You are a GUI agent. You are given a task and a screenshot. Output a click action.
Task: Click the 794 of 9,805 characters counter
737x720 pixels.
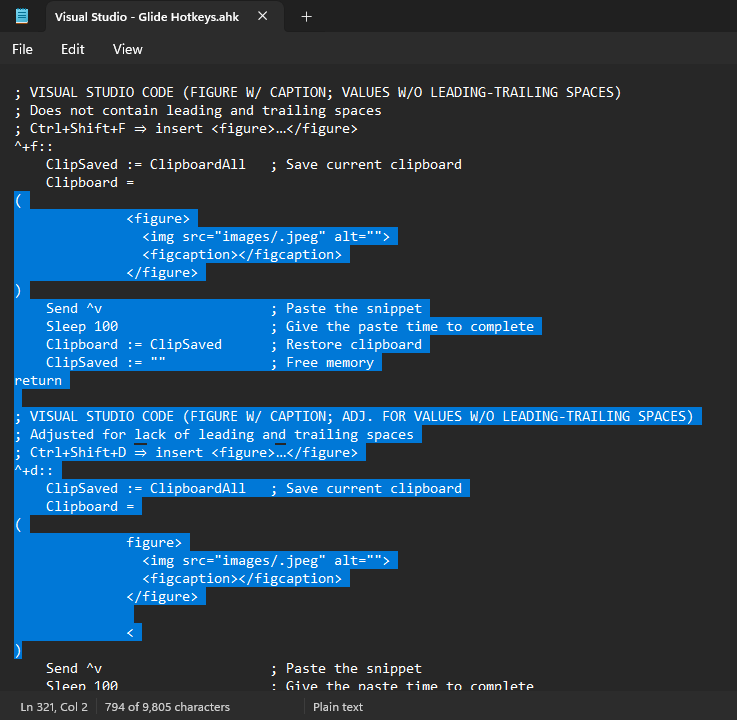(168, 707)
